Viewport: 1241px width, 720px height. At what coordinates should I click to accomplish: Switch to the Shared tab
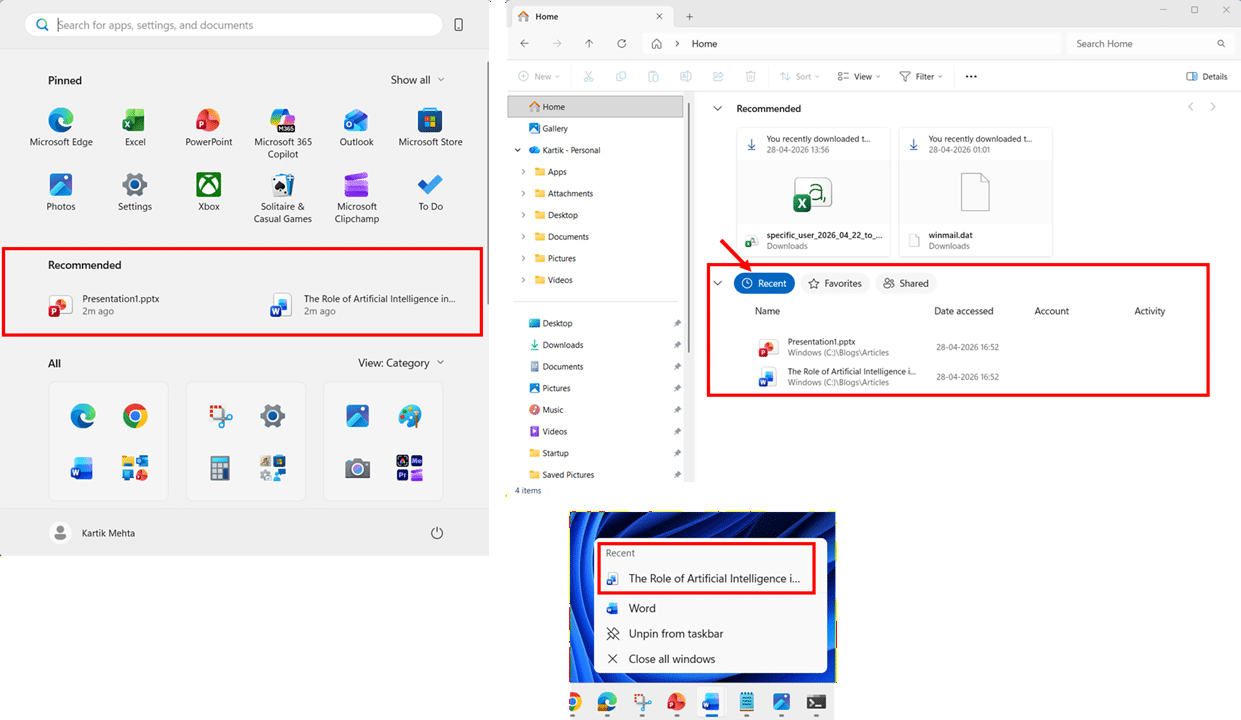click(905, 284)
